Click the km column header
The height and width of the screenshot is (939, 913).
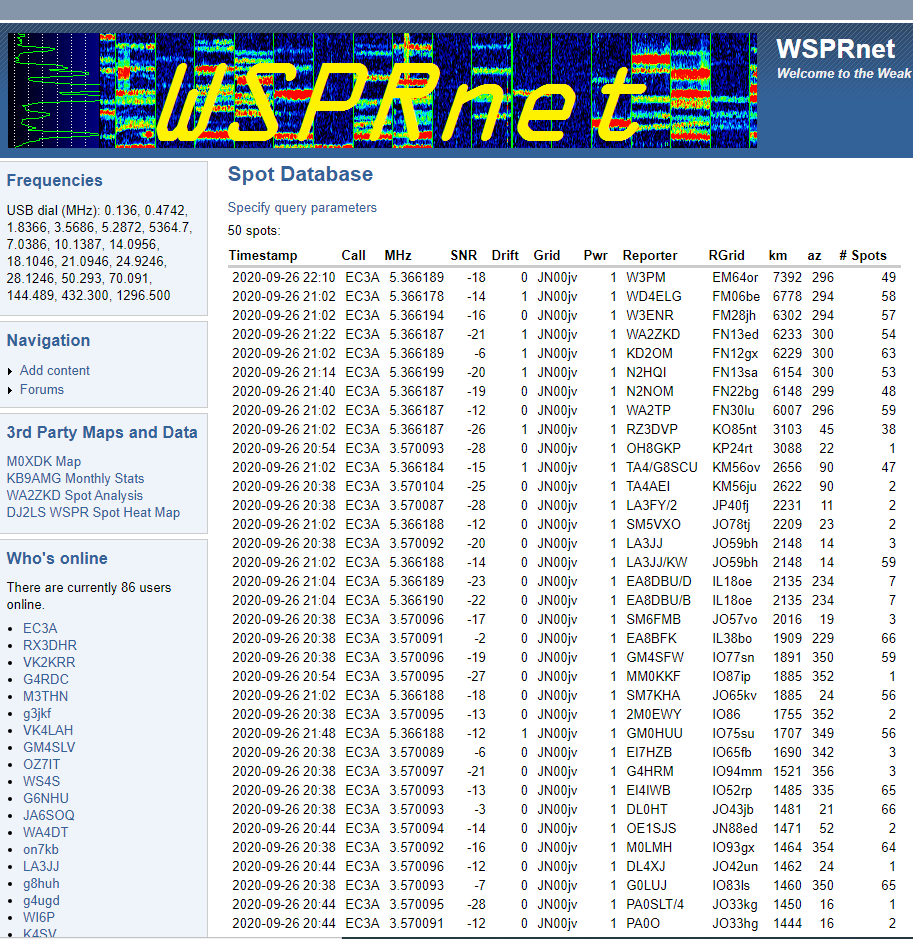pyautogui.click(x=778, y=255)
